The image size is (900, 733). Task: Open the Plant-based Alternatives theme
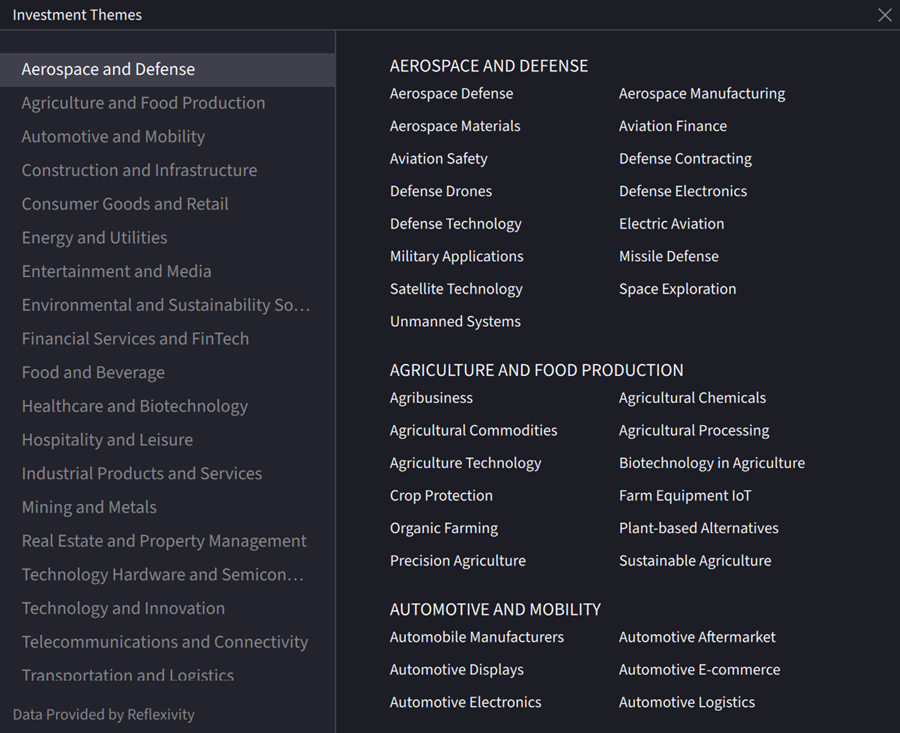point(698,528)
